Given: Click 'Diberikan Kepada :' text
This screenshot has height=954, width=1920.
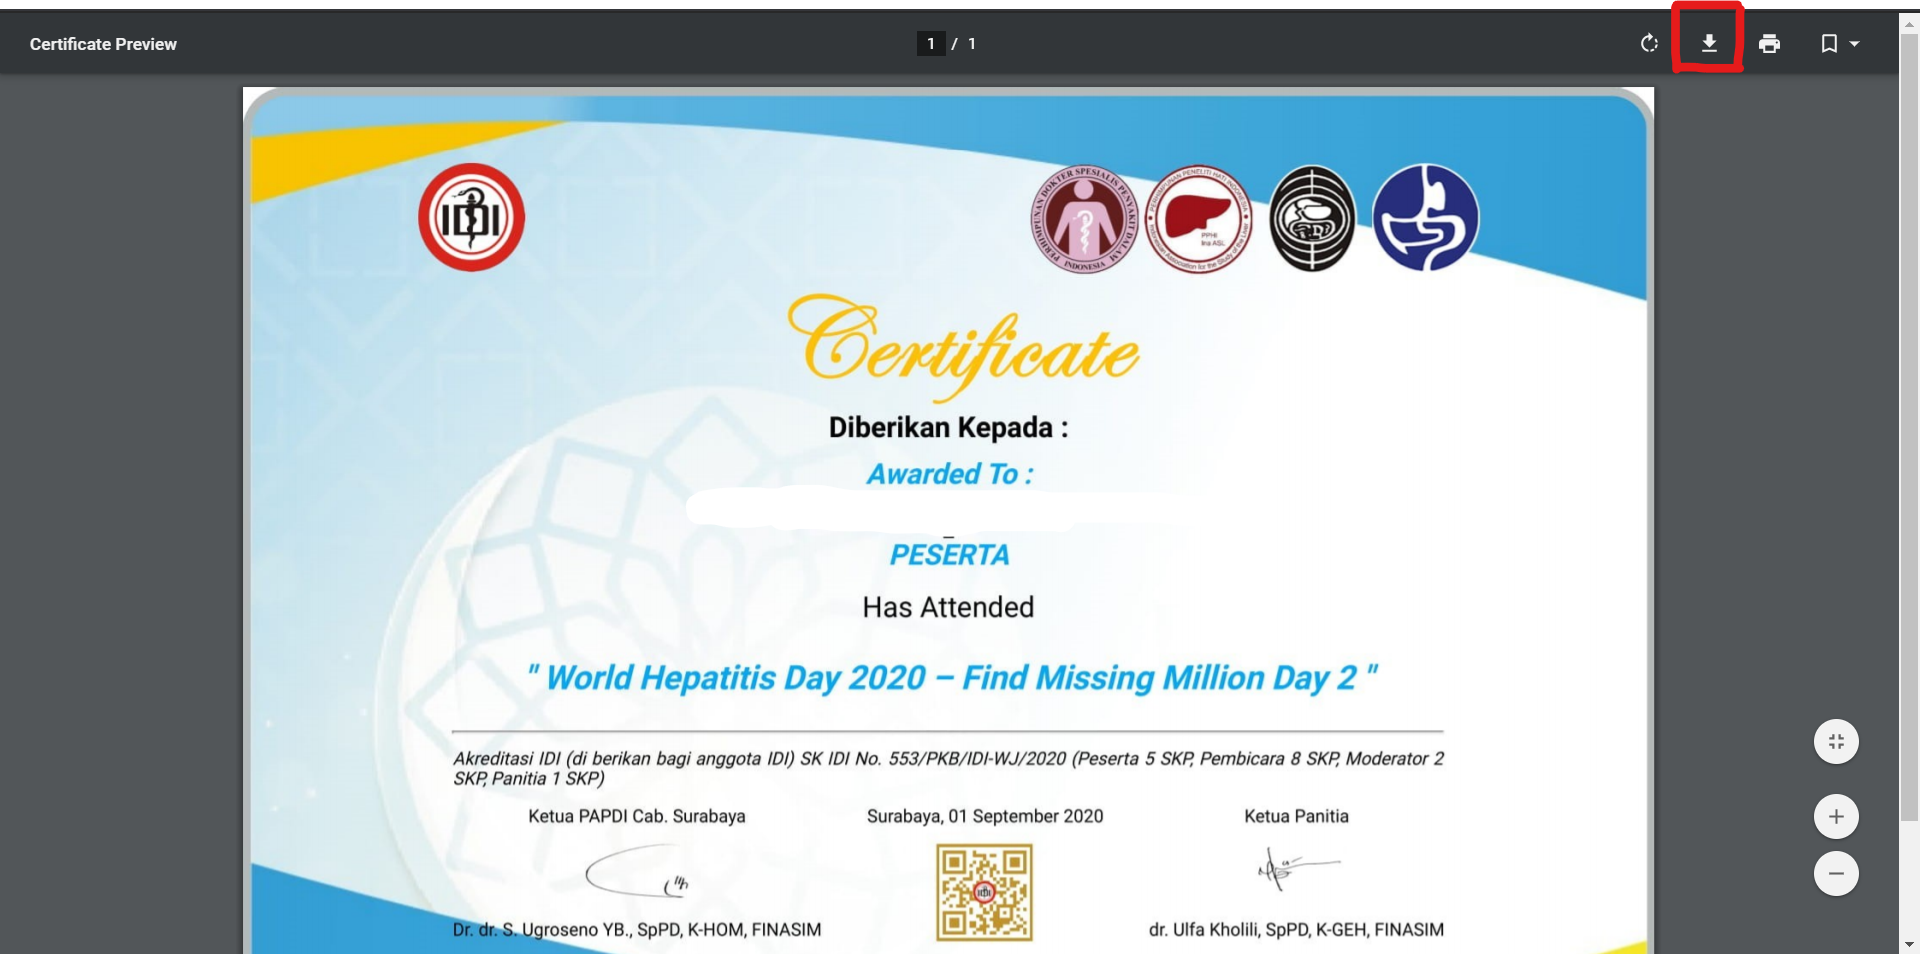Looking at the screenshot, I should click(948, 428).
